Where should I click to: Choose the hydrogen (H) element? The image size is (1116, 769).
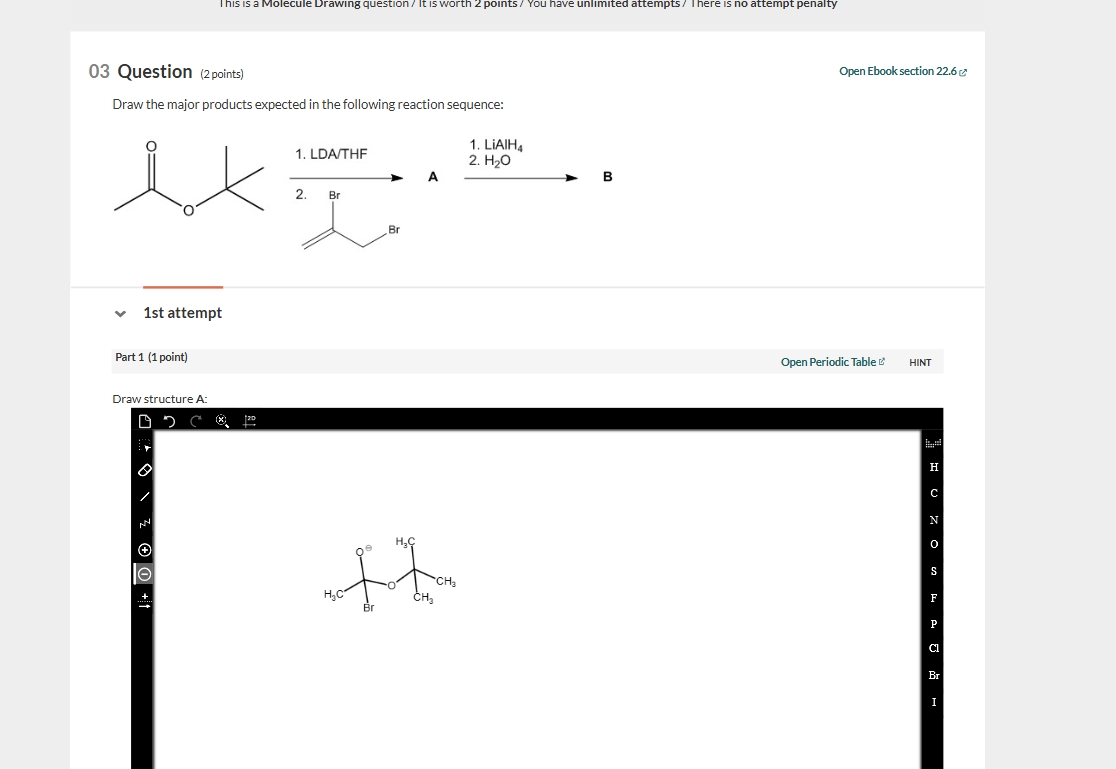(x=934, y=467)
